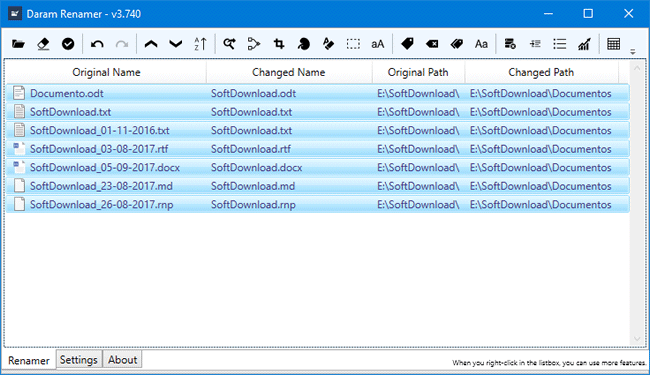This screenshot has height=375, width=650.
Task: Open files with the folder icon
Action: (18, 44)
